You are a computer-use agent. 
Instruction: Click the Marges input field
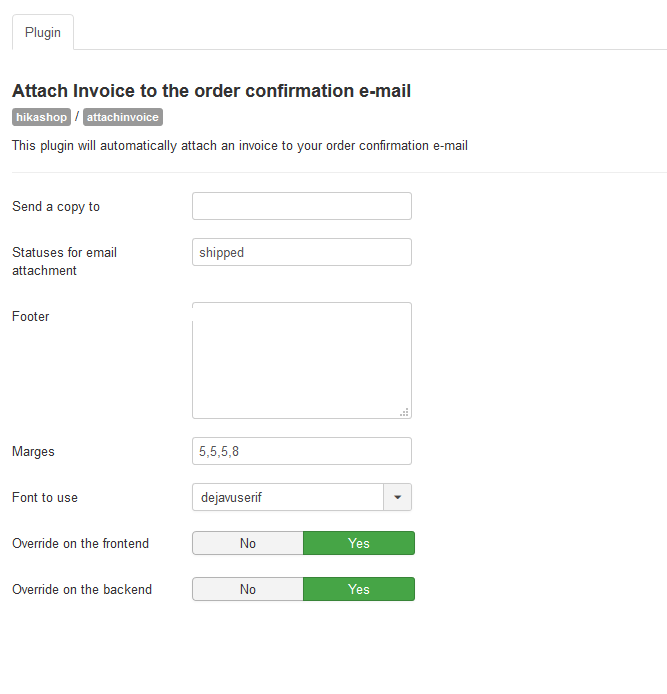(x=302, y=451)
